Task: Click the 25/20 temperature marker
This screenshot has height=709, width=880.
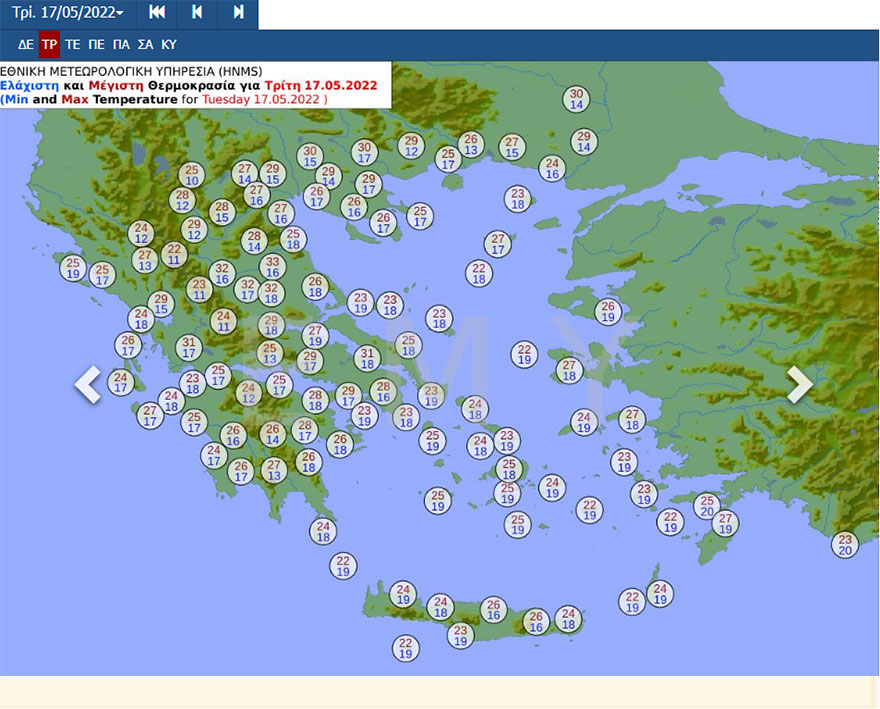Action: 707,506
